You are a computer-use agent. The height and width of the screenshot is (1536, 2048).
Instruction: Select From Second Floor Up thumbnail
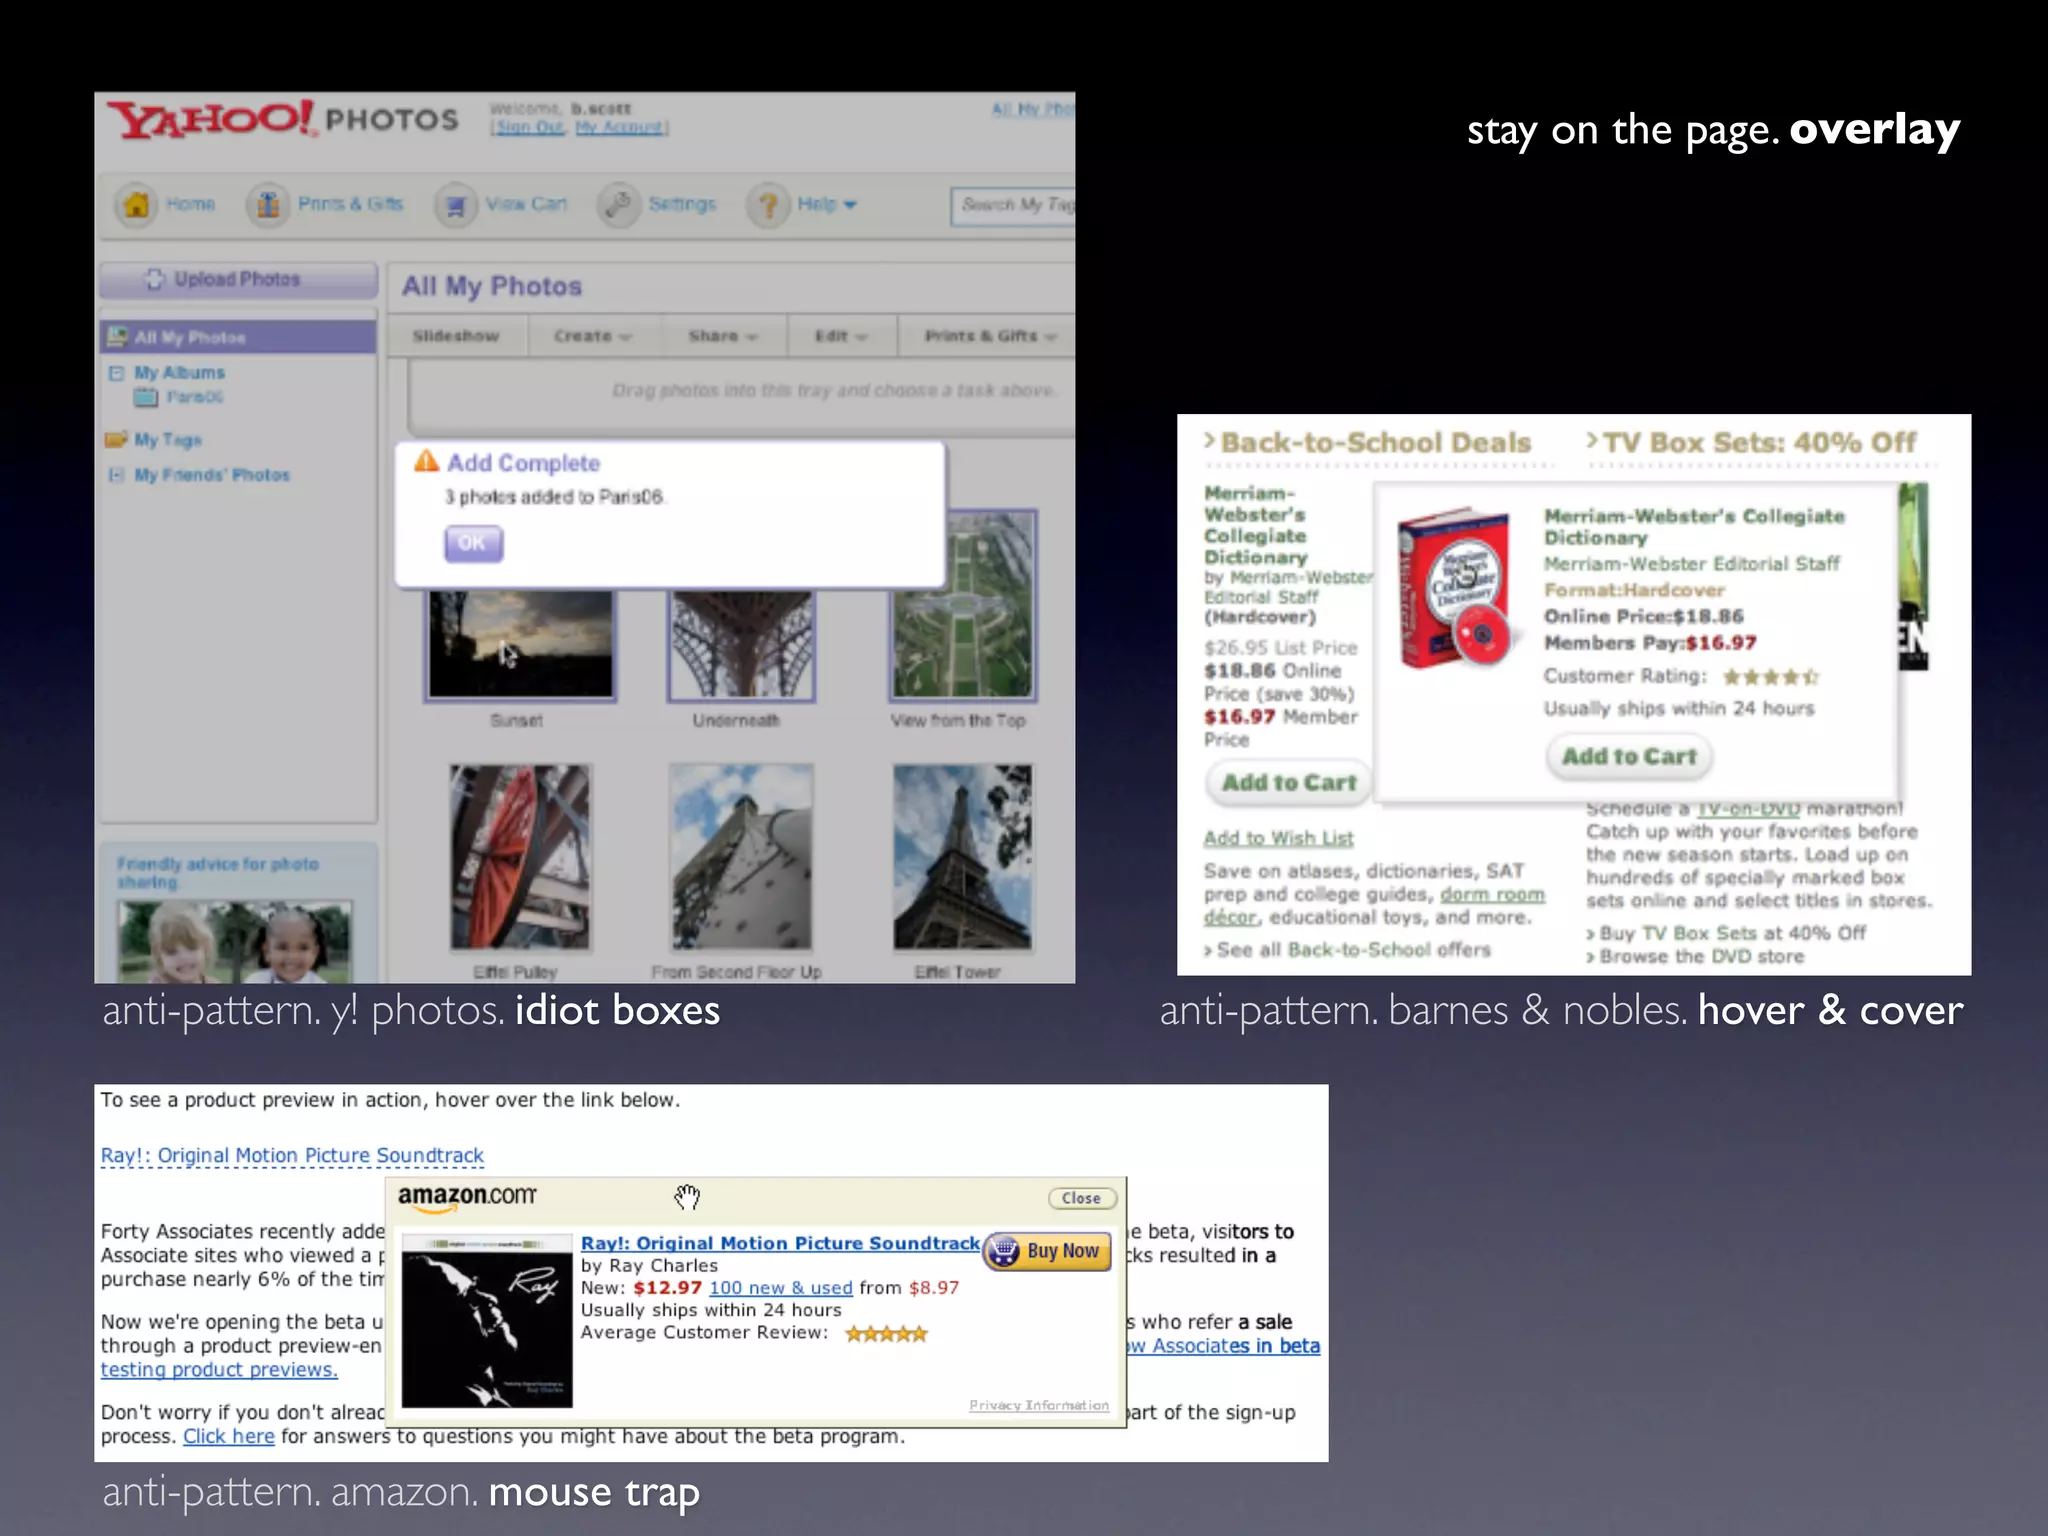pyautogui.click(x=741, y=857)
